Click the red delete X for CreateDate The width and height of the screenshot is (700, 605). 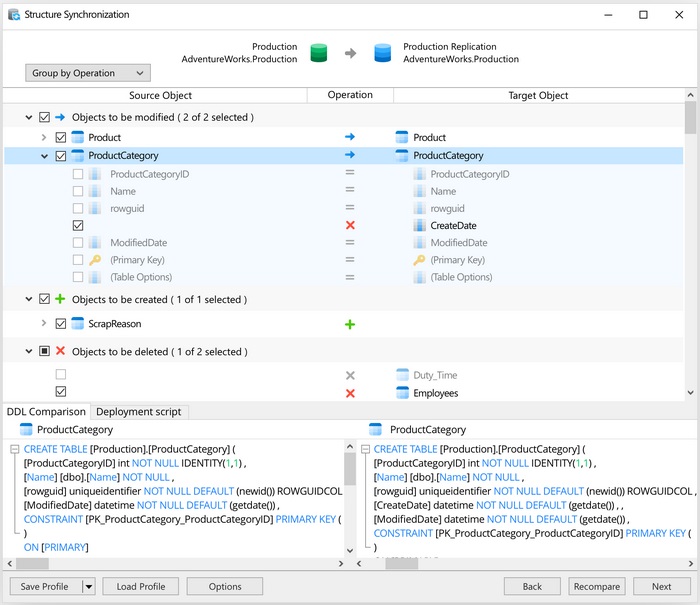point(350,225)
